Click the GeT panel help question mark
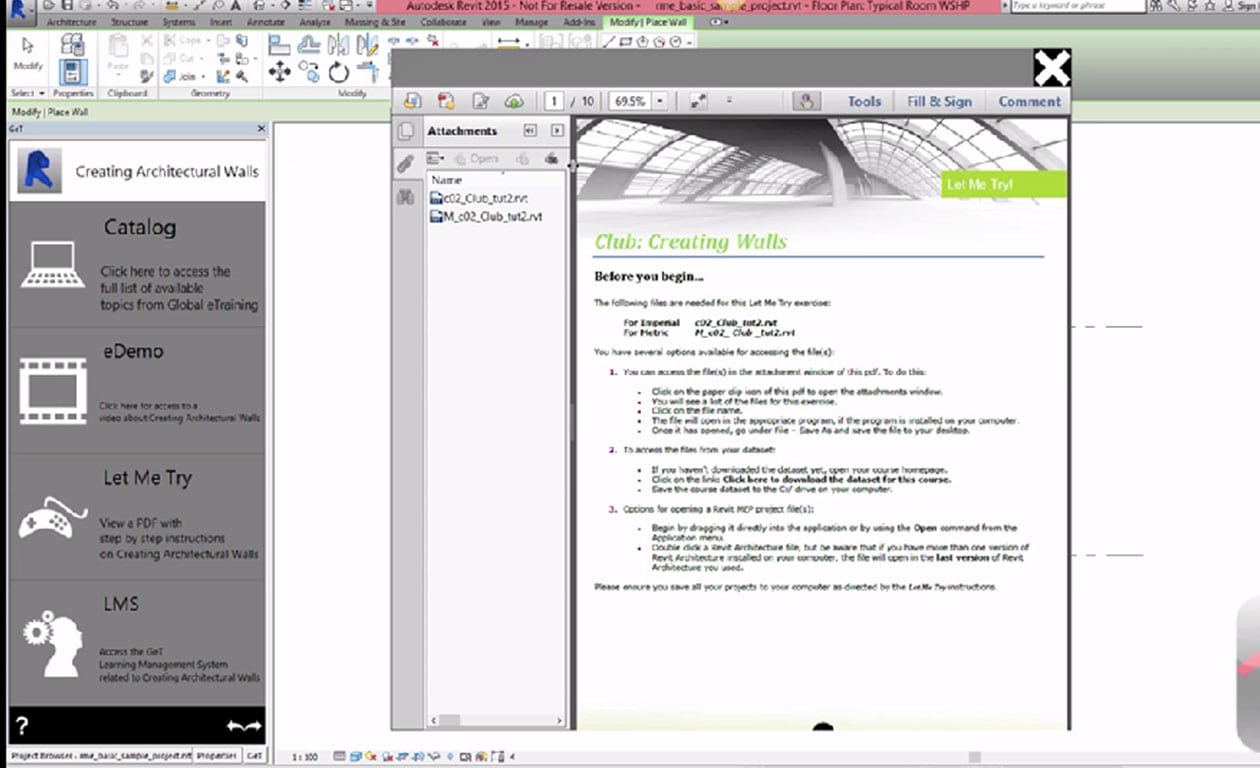Screen dimensions: 1260x768 [x=22, y=726]
